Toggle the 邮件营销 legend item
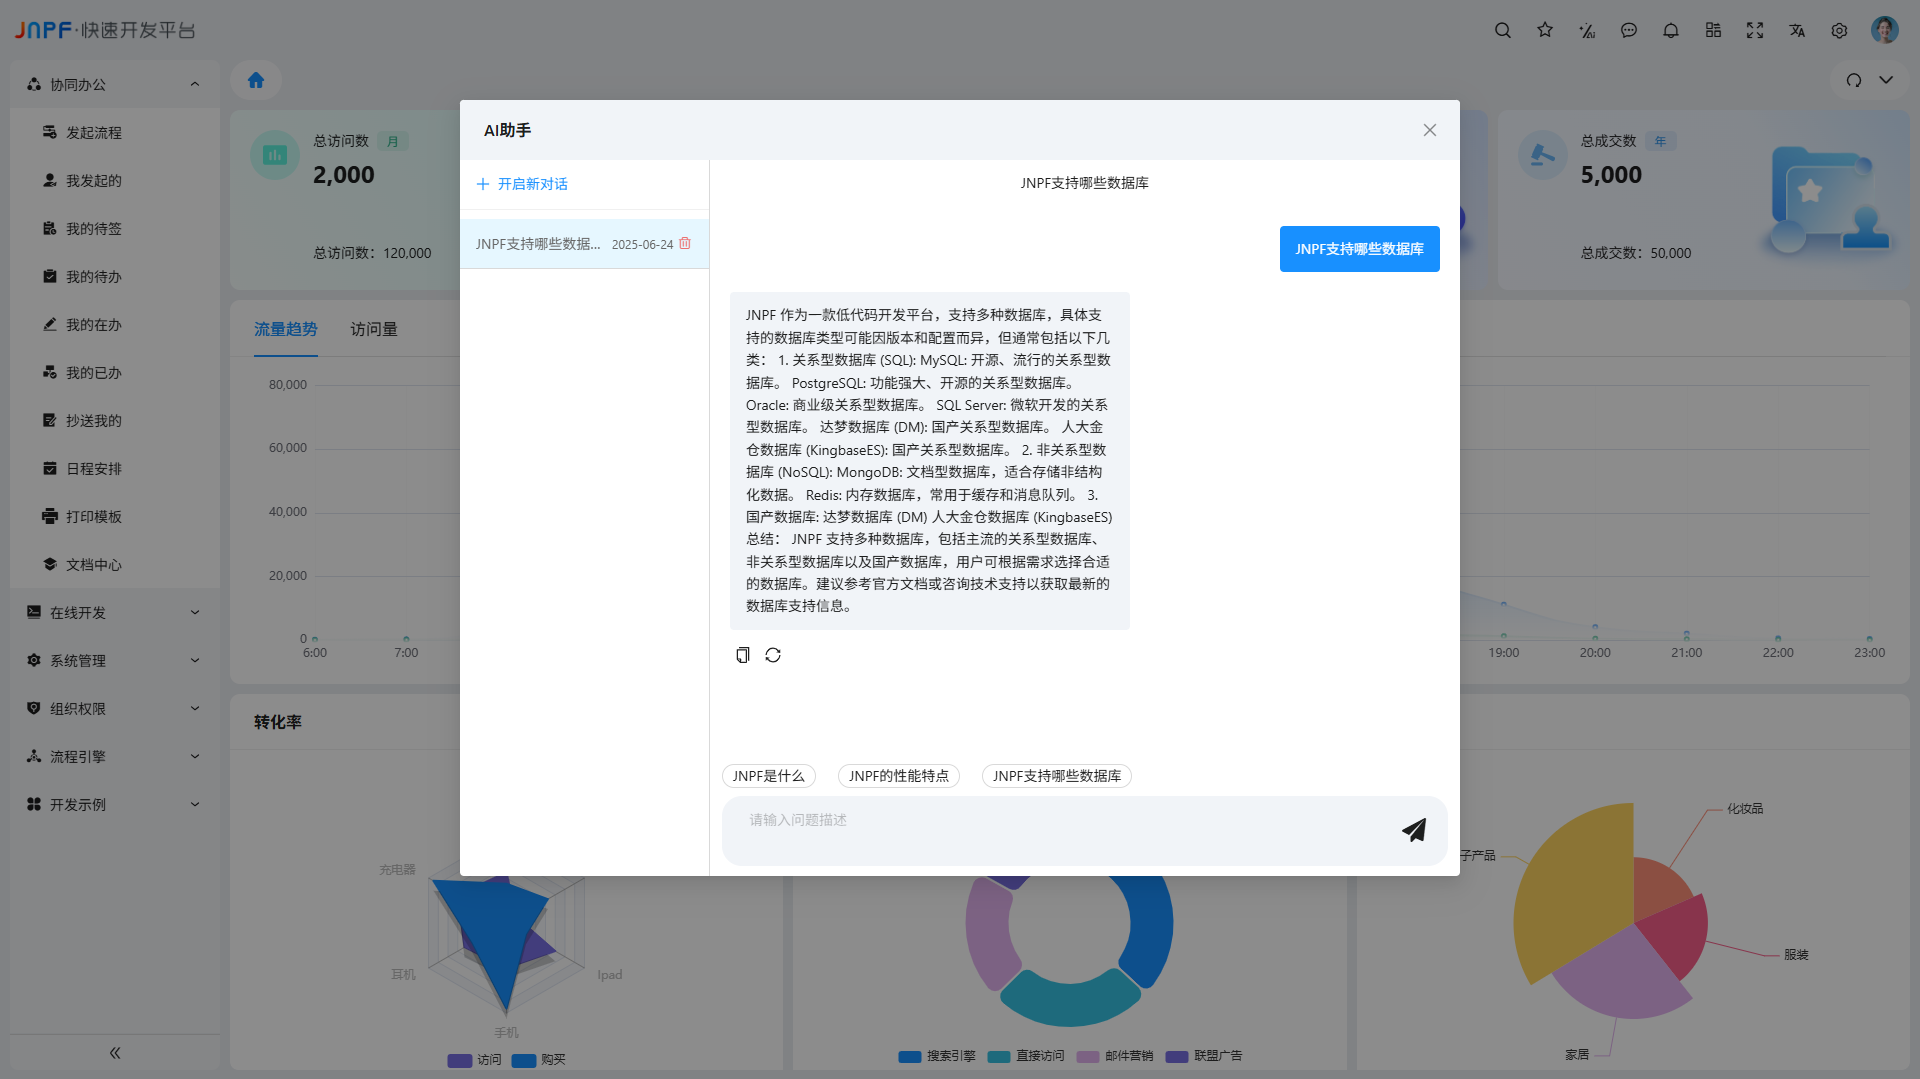 (1114, 1056)
